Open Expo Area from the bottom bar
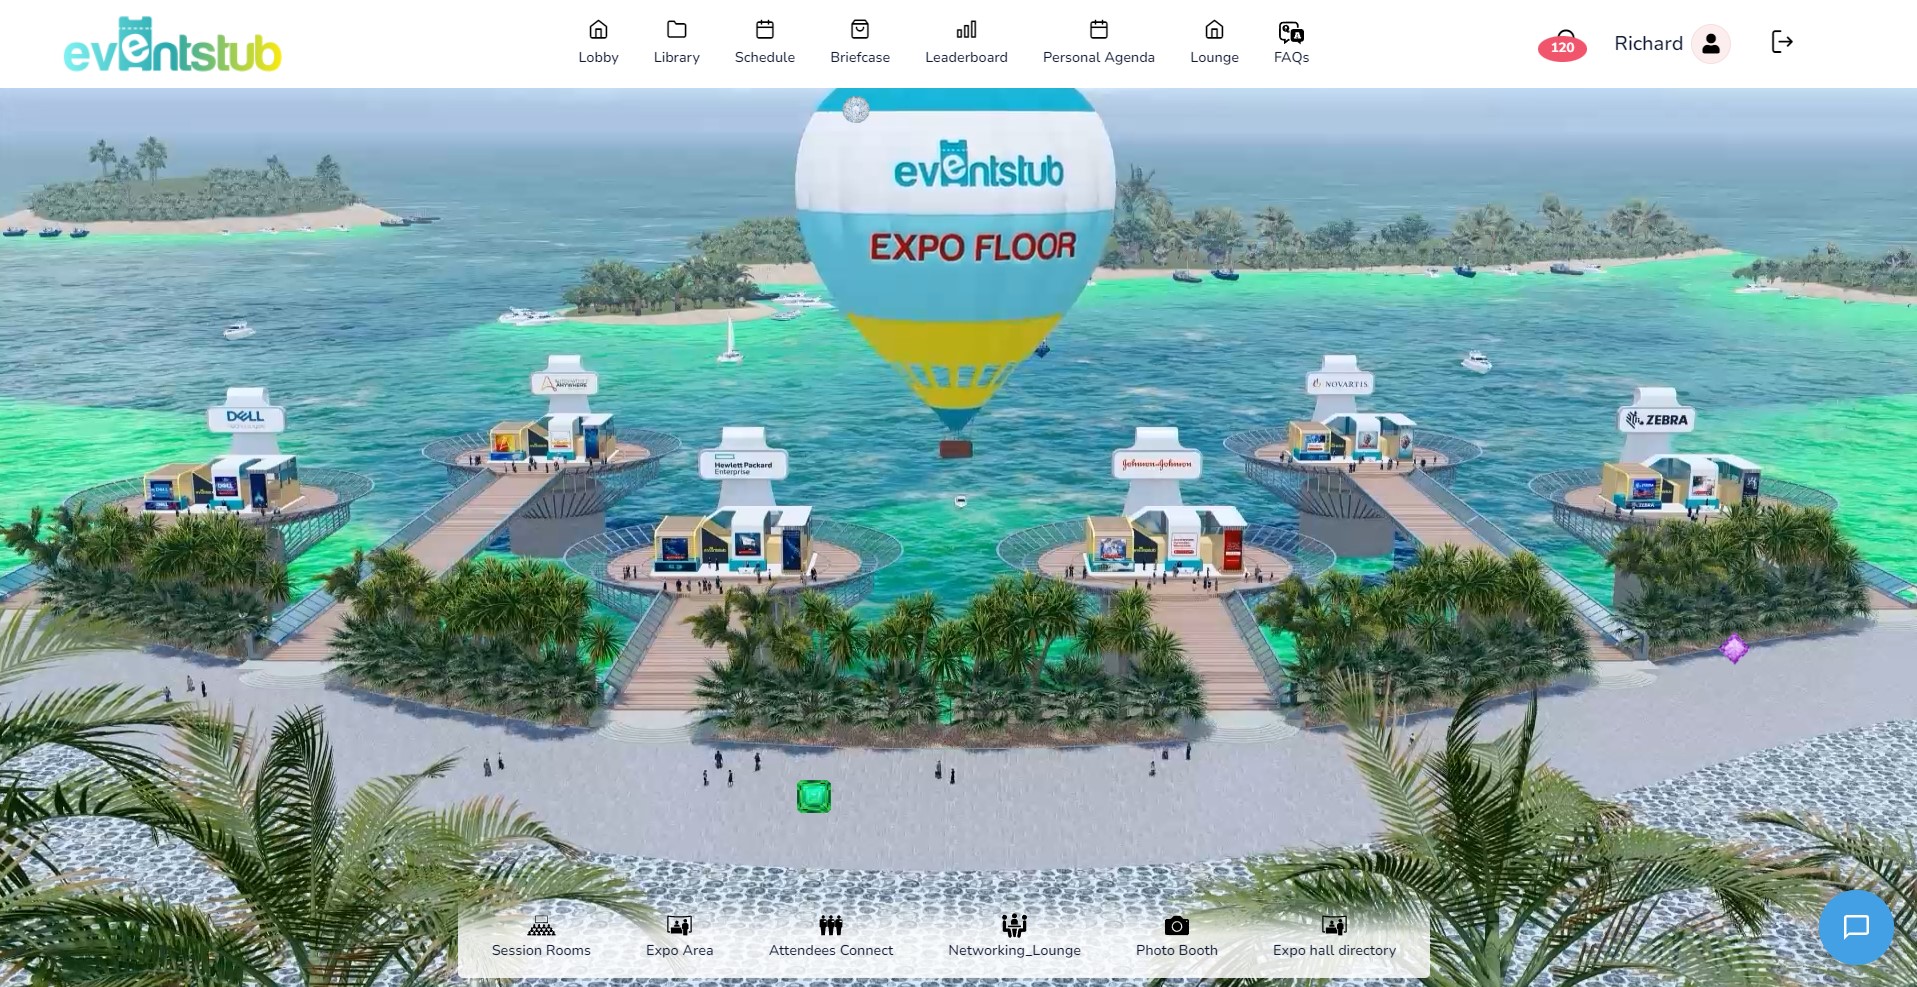 pyautogui.click(x=679, y=937)
